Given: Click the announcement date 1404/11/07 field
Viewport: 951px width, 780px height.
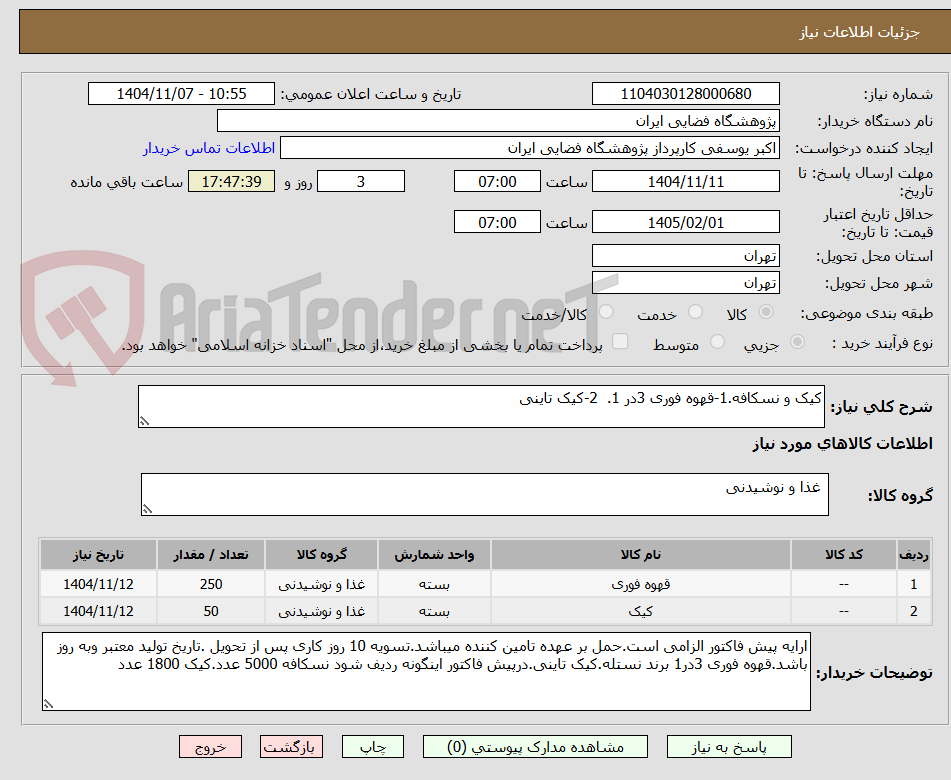Looking at the screenshot, I should [181, 94].
